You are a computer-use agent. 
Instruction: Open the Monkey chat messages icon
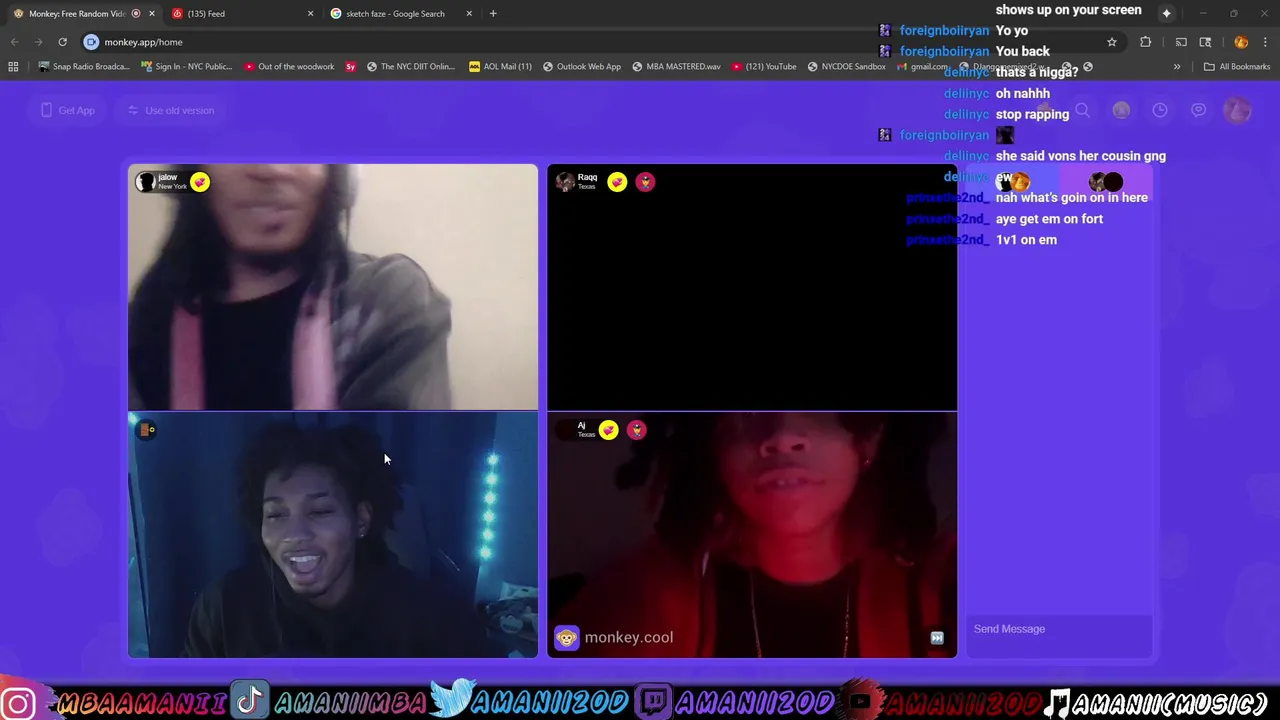click(1199, 110)
